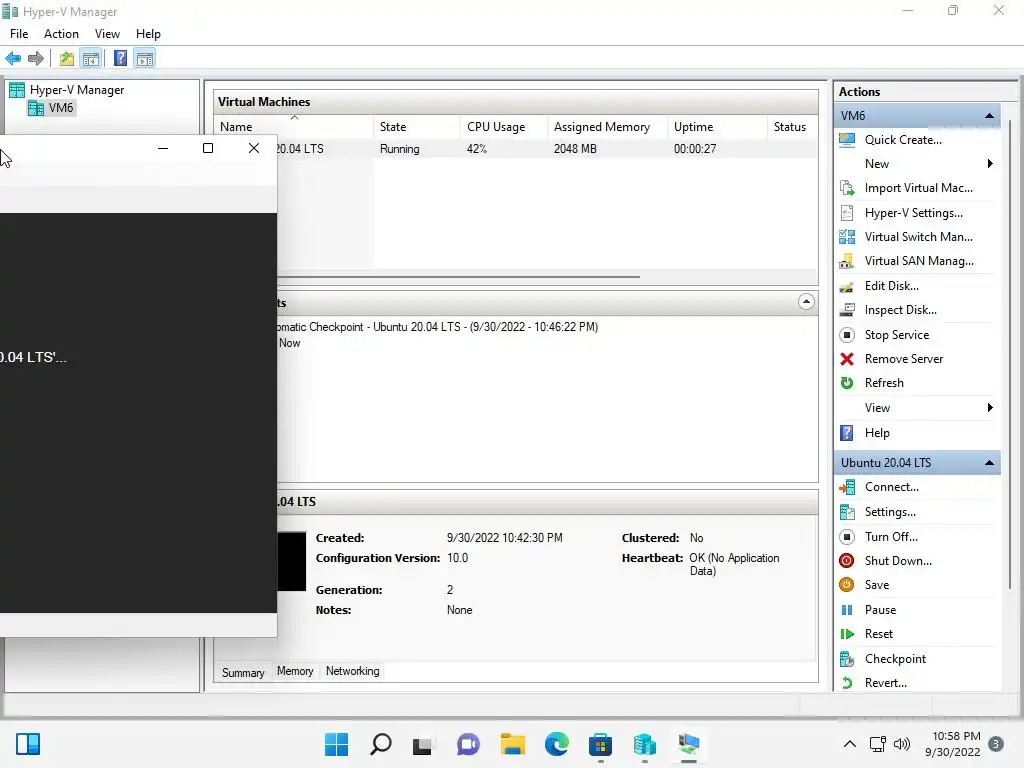The width and height of the screenshot is (1024, 768).
Task: Click the Quick Create icon in Actions
Action: click(x=847, y=140)
